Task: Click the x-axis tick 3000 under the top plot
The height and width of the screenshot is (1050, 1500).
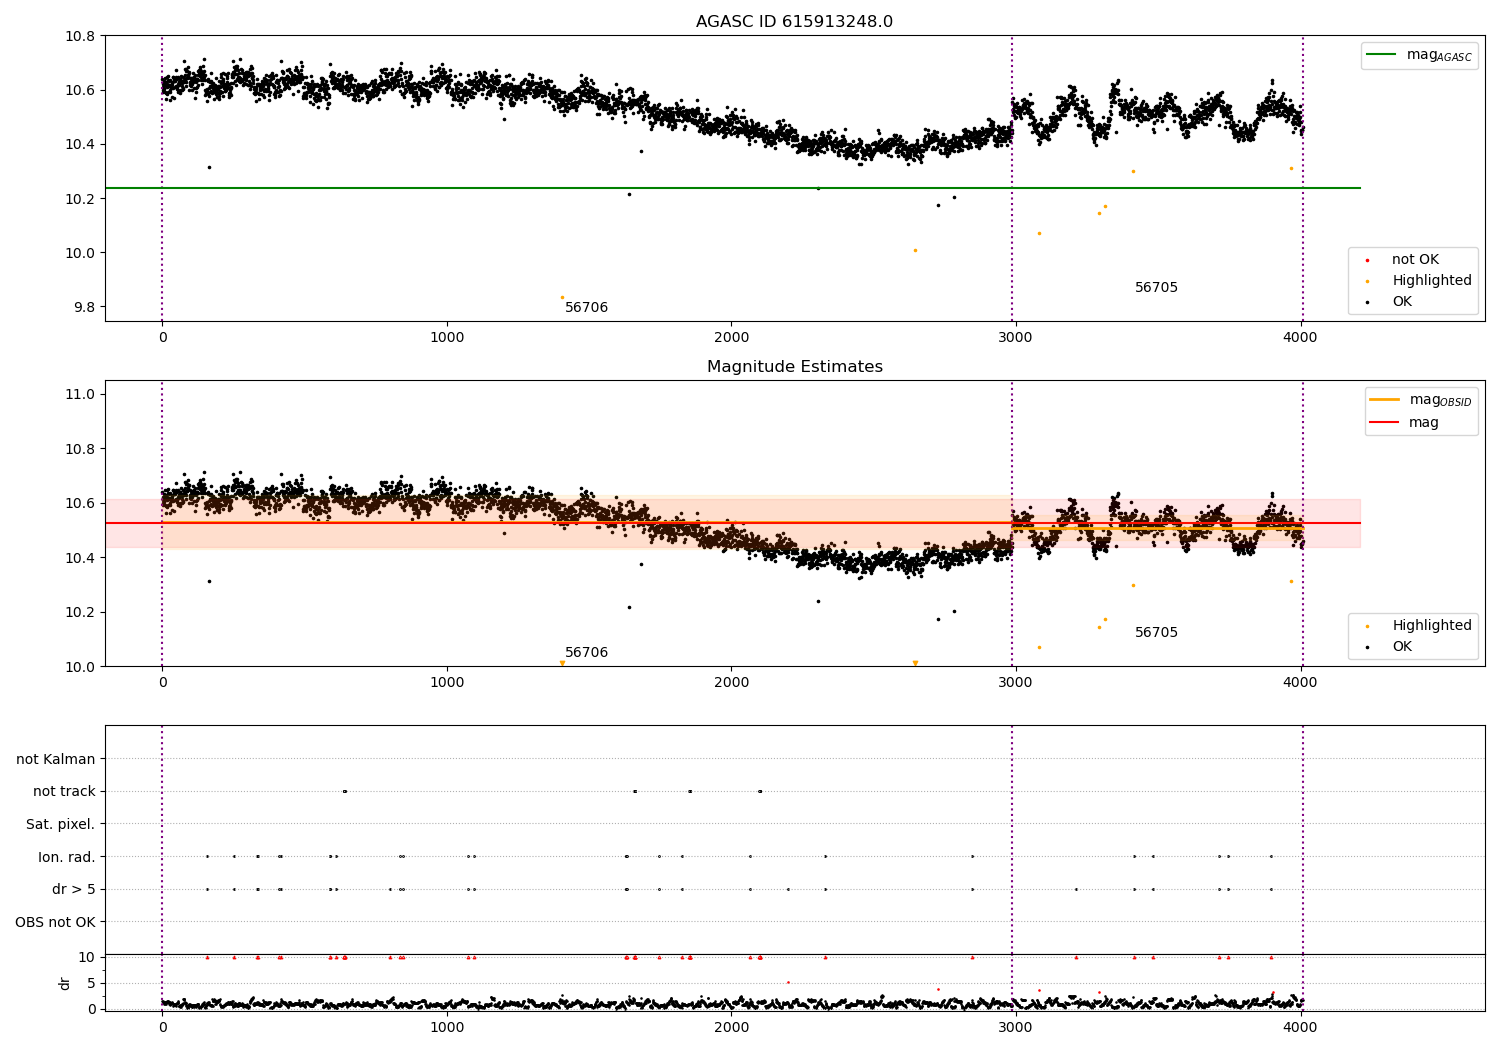Action: 1016,337
